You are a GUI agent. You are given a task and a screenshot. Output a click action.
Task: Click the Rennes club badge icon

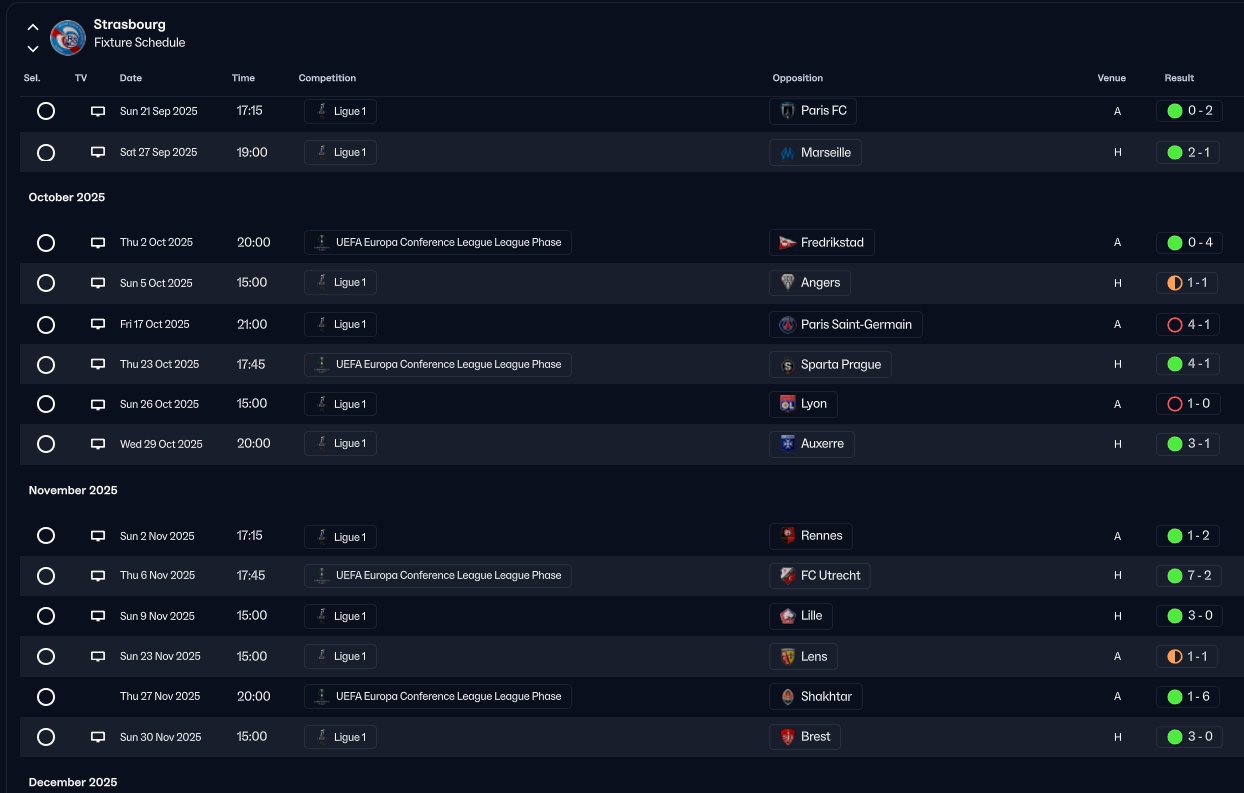(788, 536)
